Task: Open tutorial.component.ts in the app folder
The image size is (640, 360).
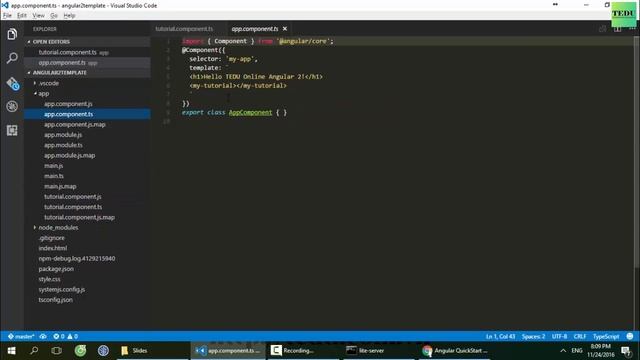Action: [x=73, y=207]
